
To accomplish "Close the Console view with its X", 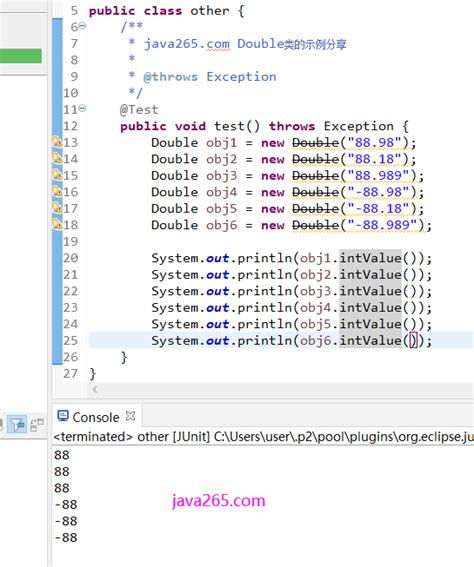I will coord(131,416).
